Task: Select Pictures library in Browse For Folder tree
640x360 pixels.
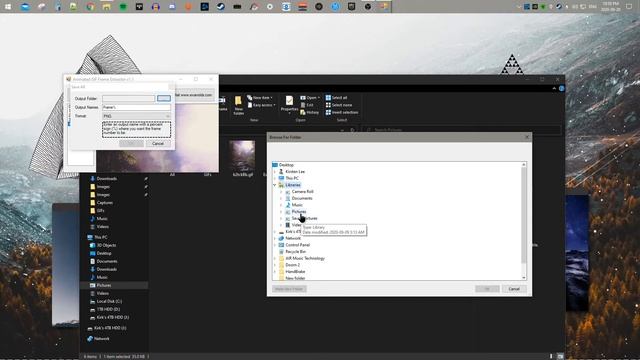Action: 299,211
